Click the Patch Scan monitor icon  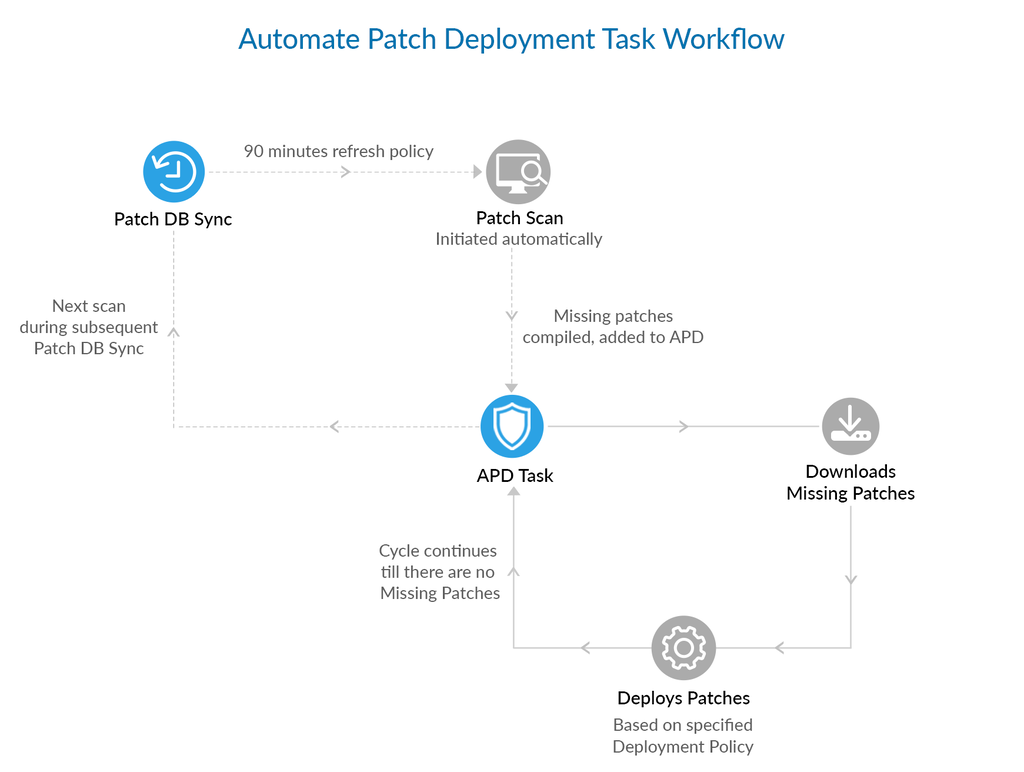click(518, 171)
